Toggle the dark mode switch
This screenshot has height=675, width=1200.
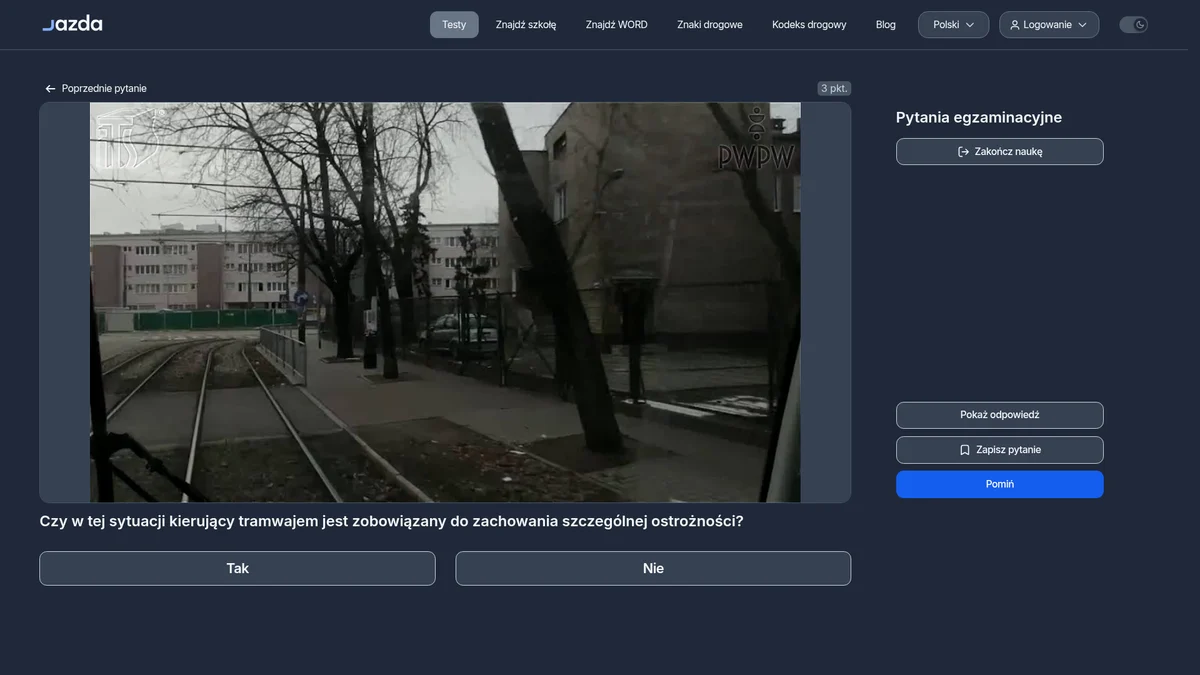(1133, 25)
